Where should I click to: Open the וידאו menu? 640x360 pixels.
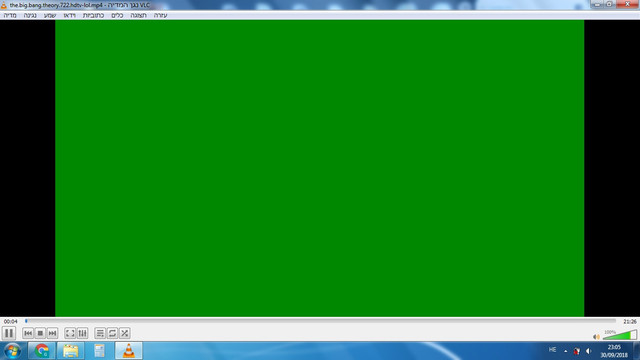[70, 16]
